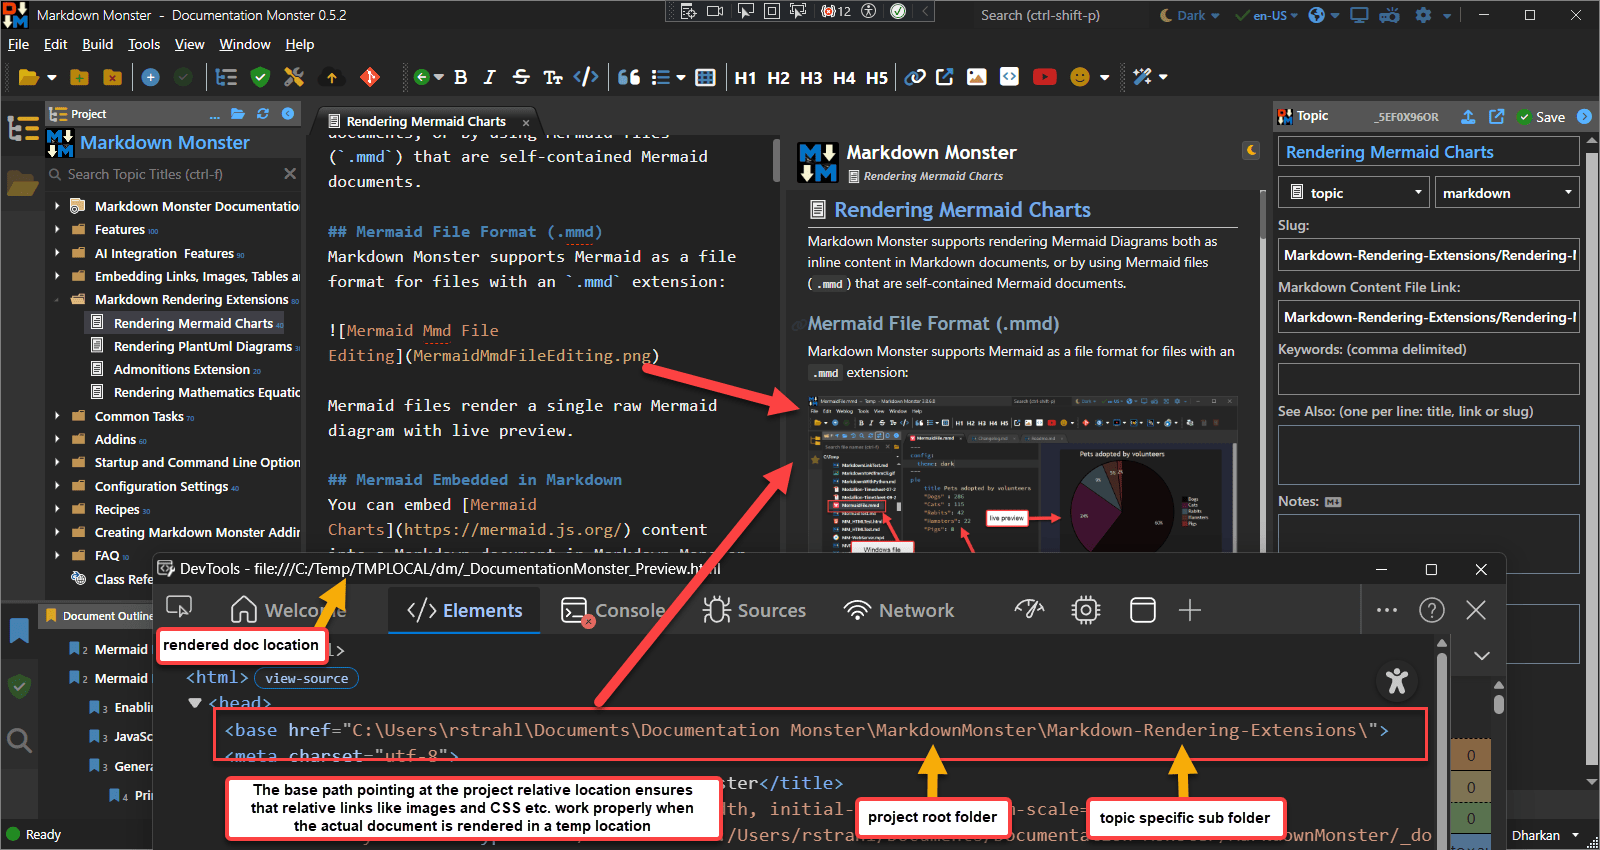1600x850 pixels.
Task: Toggle the preview dark mode moon button
Action: pyautogui.click(x=1251, y=150)
